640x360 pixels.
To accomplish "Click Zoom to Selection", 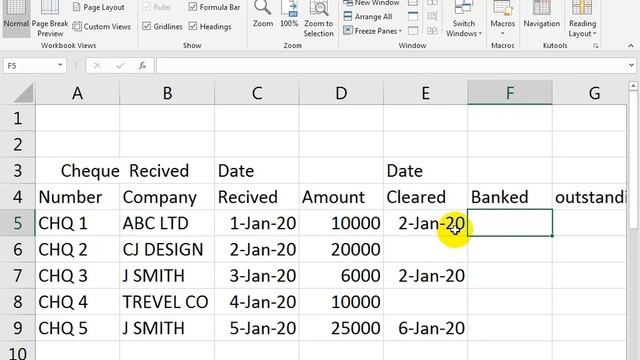I will click(x=318, y=18).
